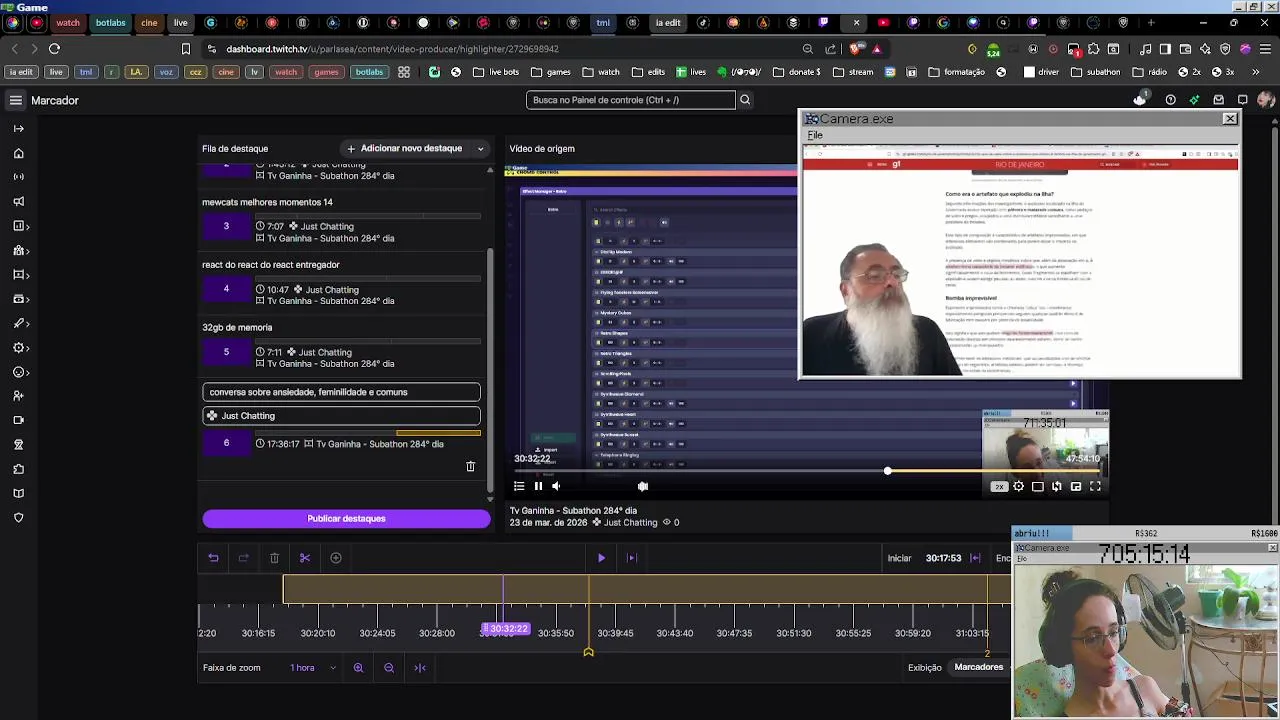
Task: Toggle picture-in-picture in video player
Action: pos(1076,486)
